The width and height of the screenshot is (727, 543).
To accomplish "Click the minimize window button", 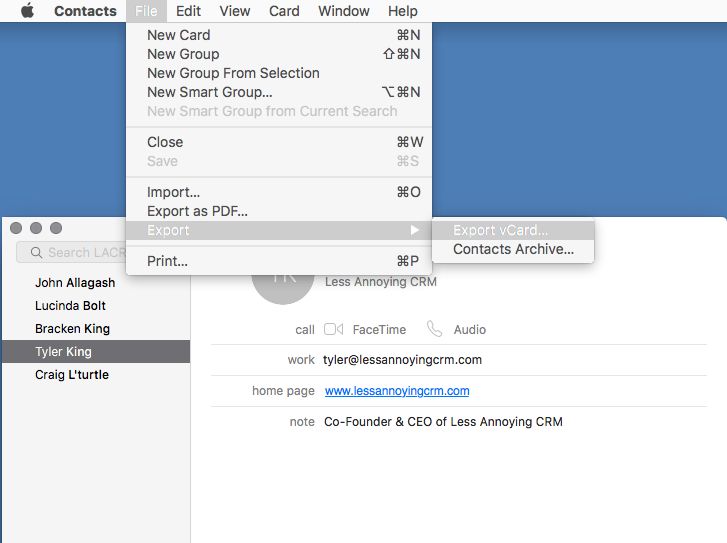I will point(36,228).
